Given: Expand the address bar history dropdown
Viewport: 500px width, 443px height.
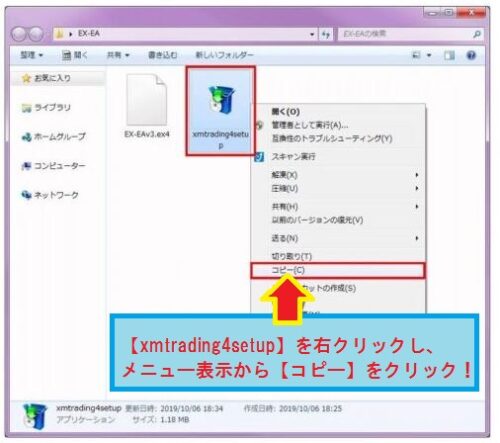Looking at the screenshot, I should pyautogui.click(x=312, y=34).
